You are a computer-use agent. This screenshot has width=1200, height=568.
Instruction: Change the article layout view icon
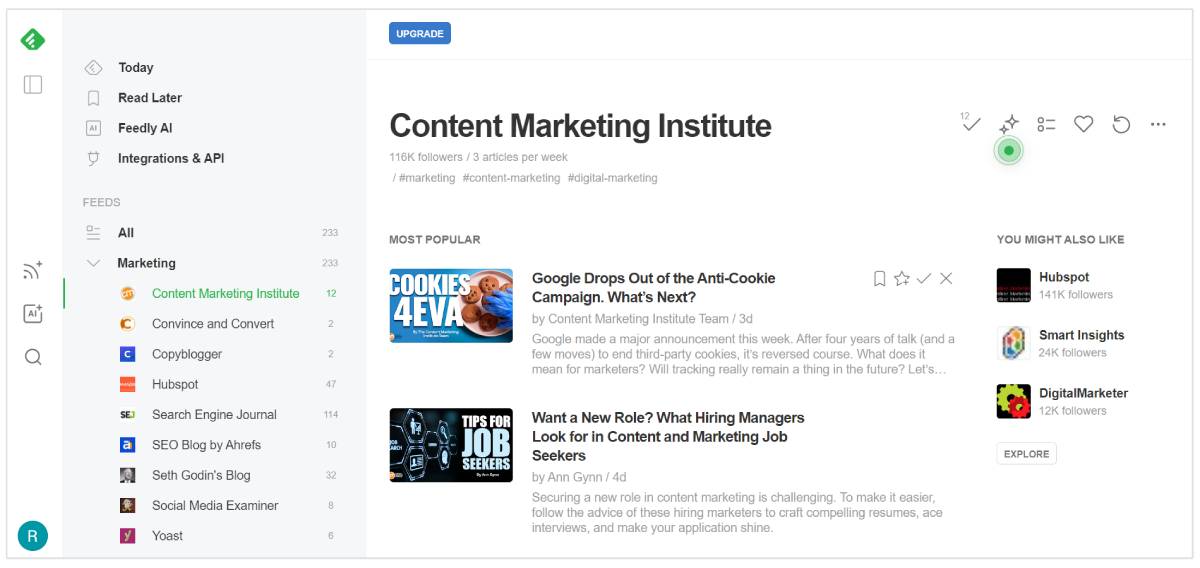pyautogui.click(x=1046, y=124)
